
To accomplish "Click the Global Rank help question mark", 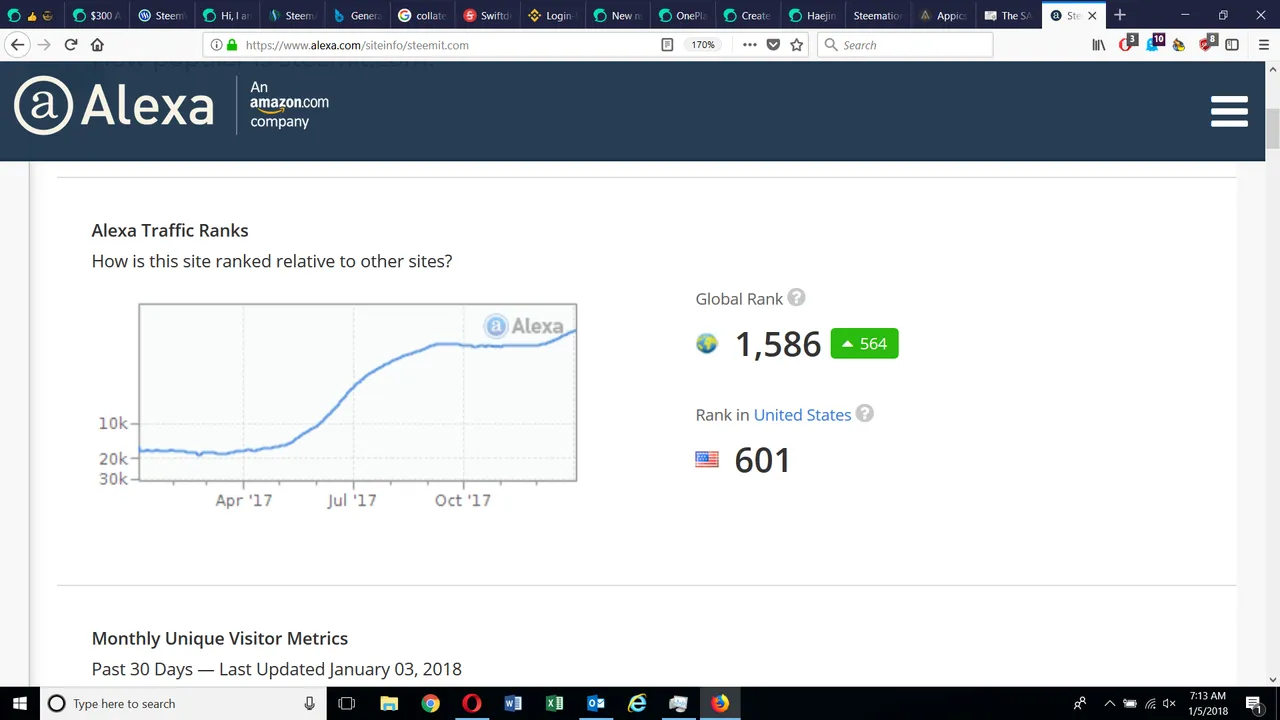I will pos(796,298).
